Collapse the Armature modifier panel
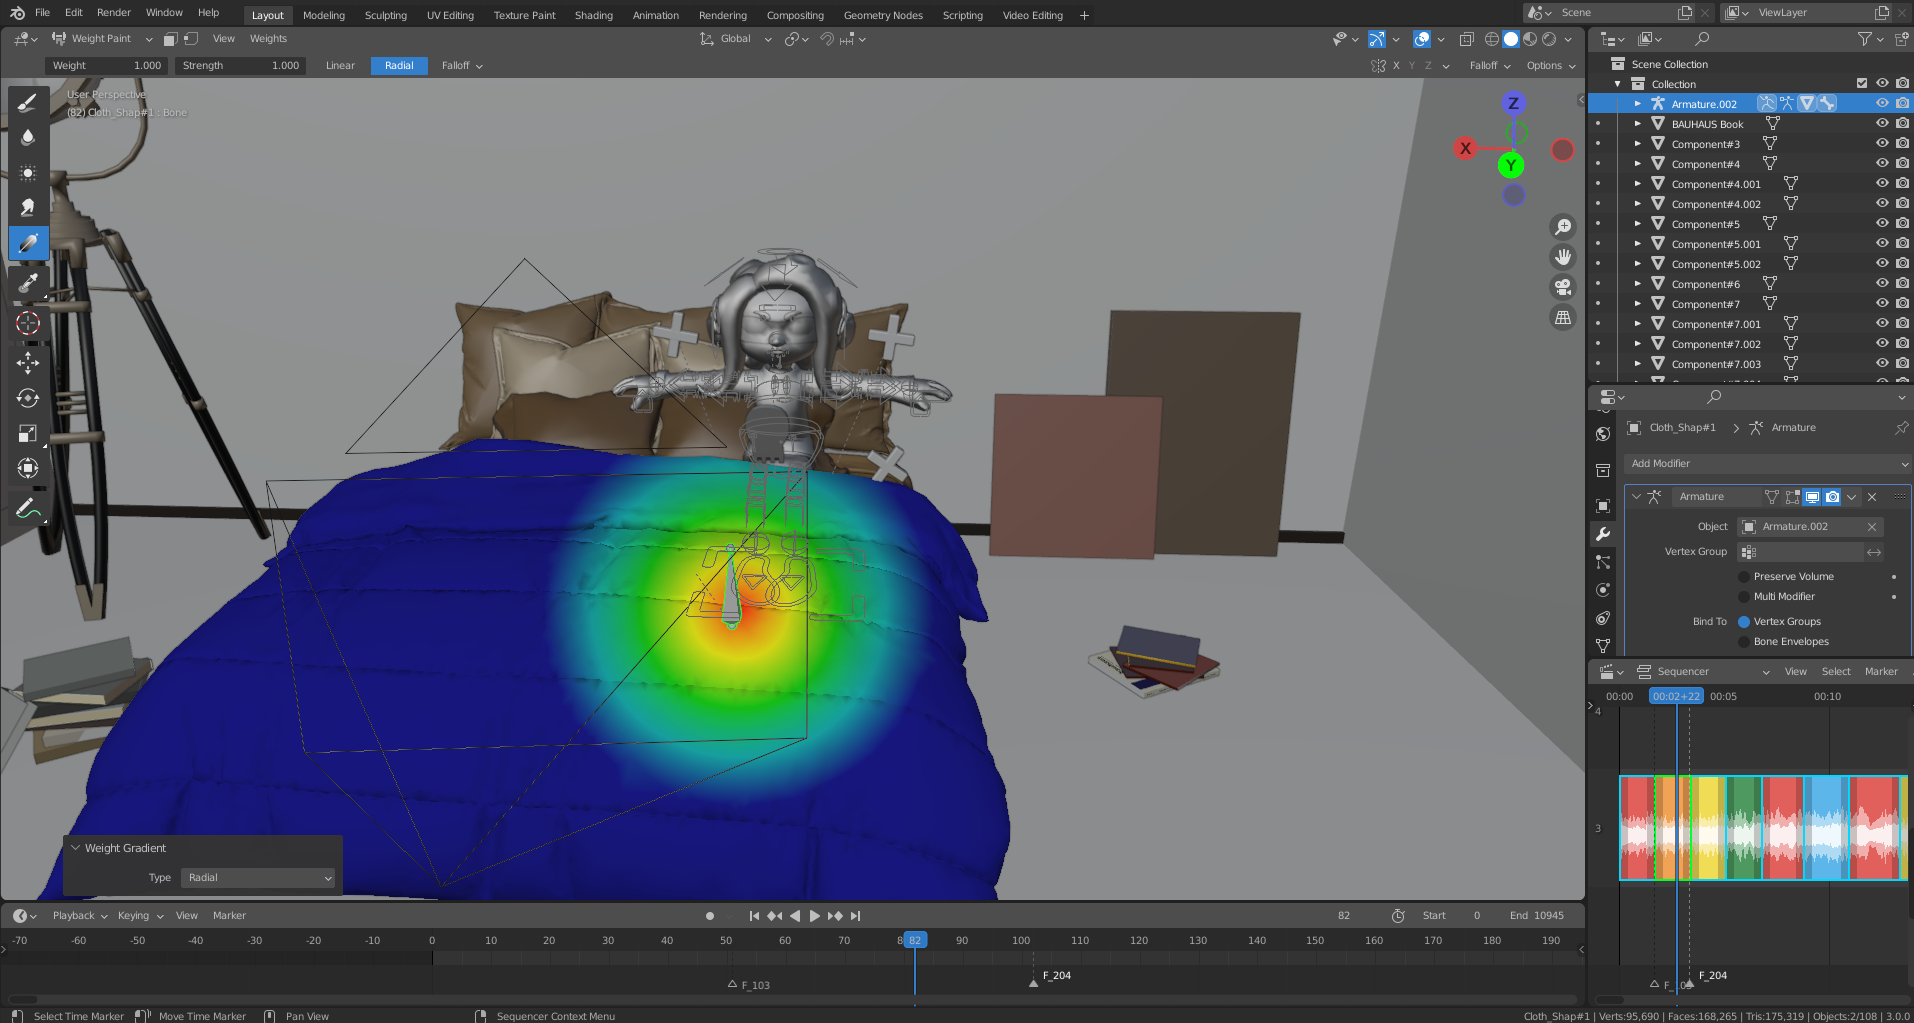The image size is (1914, 1023). pyautogui.click(x=1636, y=497)
